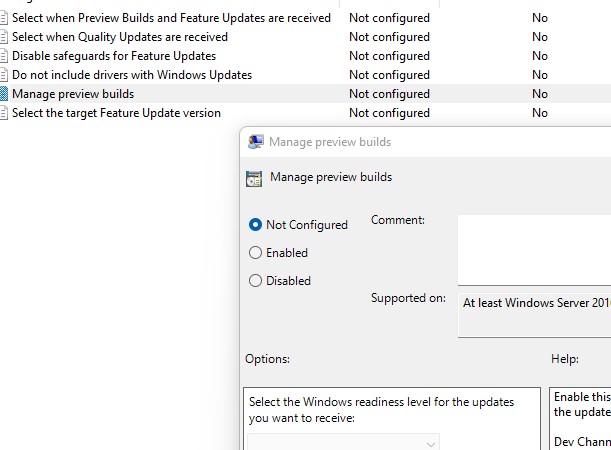Click icon for Do not include drivers policy
The width and height of the screenshot is (611, 450).
4,75
